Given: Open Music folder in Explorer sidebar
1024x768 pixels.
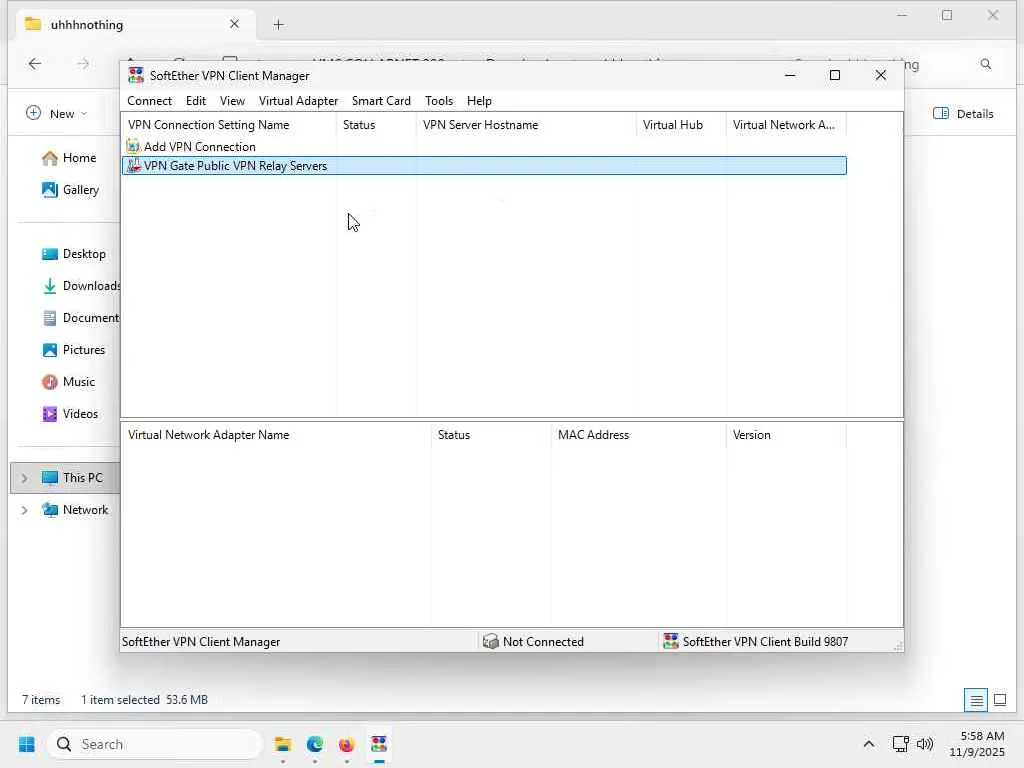Looking at the screenshot, I should click(69, 382).
